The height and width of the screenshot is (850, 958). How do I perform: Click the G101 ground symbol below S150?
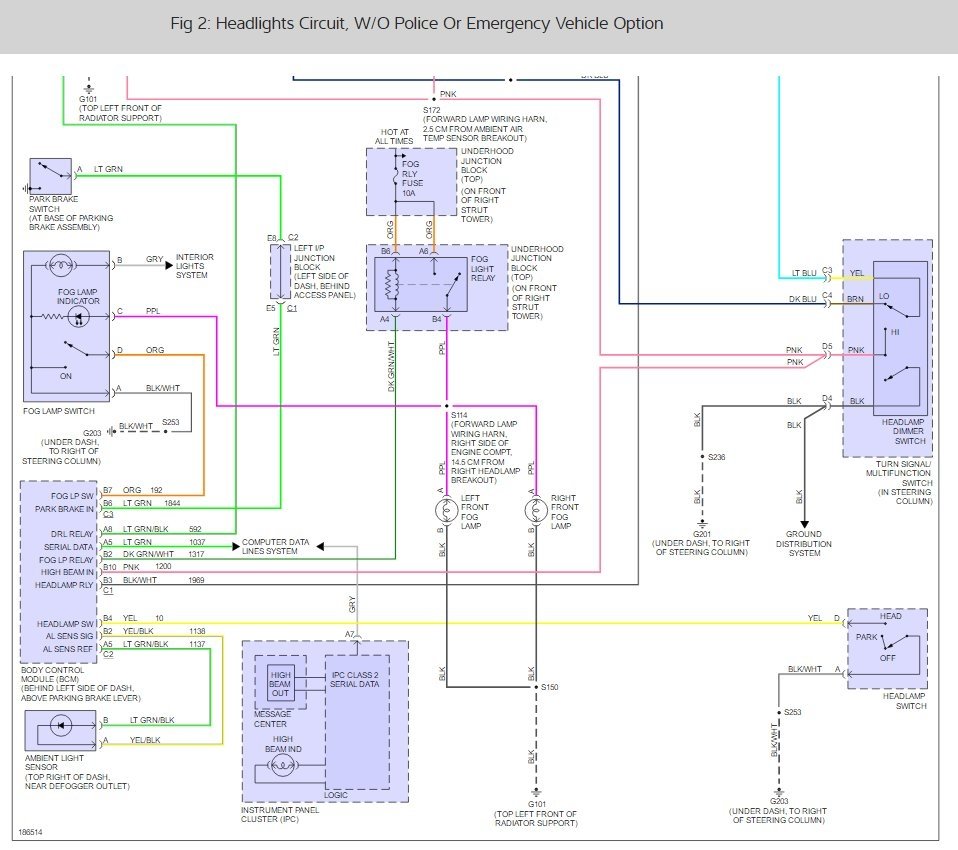tap(536, 793)
